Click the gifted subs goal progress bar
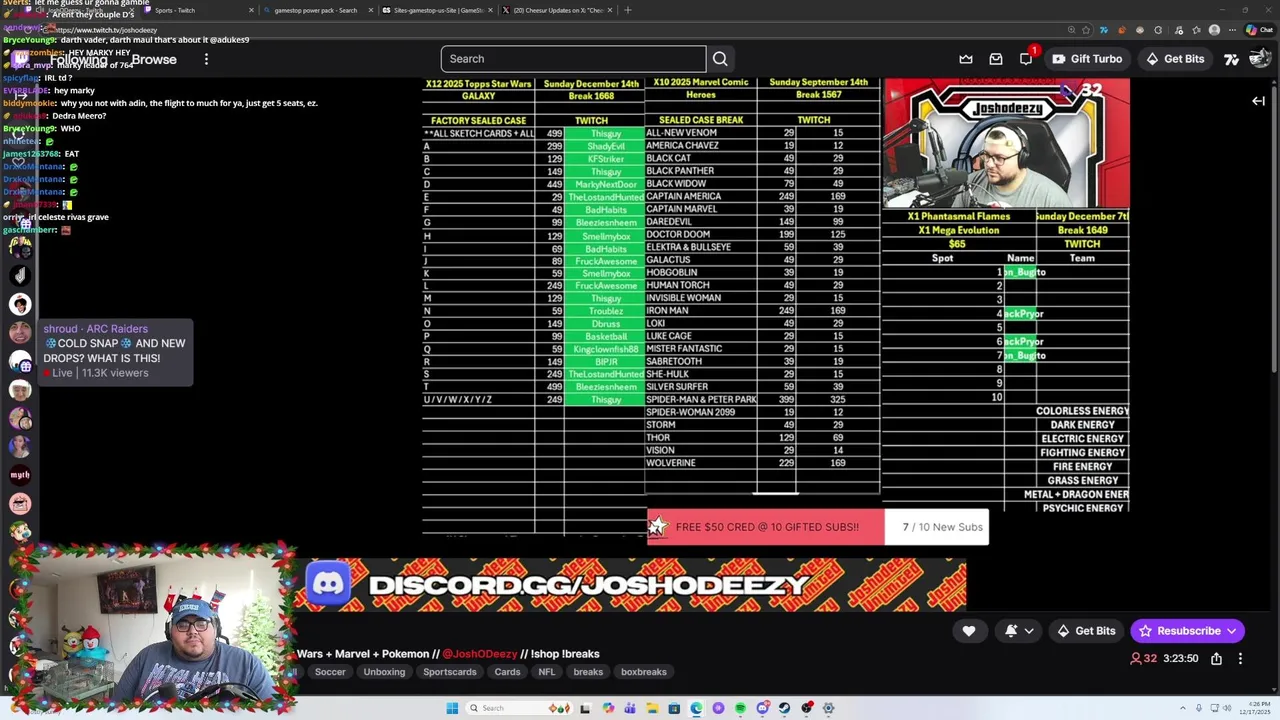 point(818,527)
